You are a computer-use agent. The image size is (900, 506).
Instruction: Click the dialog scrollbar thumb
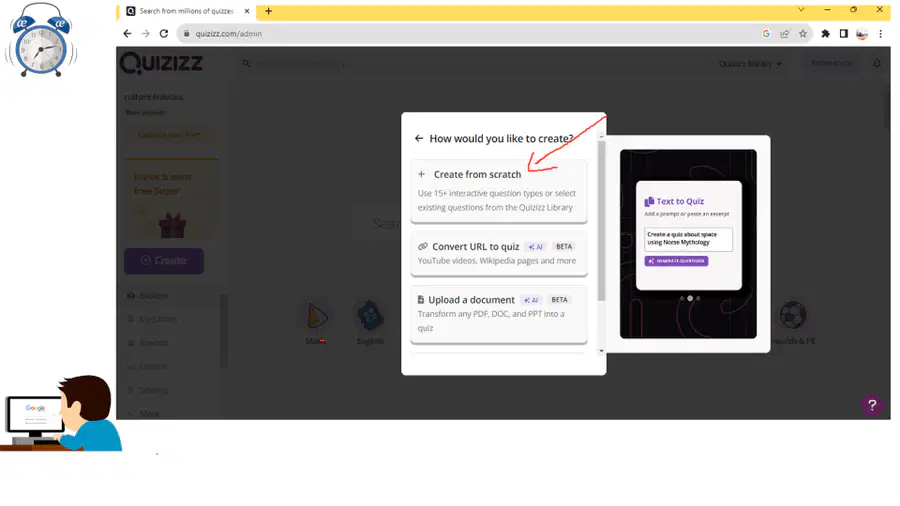(x=601, y=221)
